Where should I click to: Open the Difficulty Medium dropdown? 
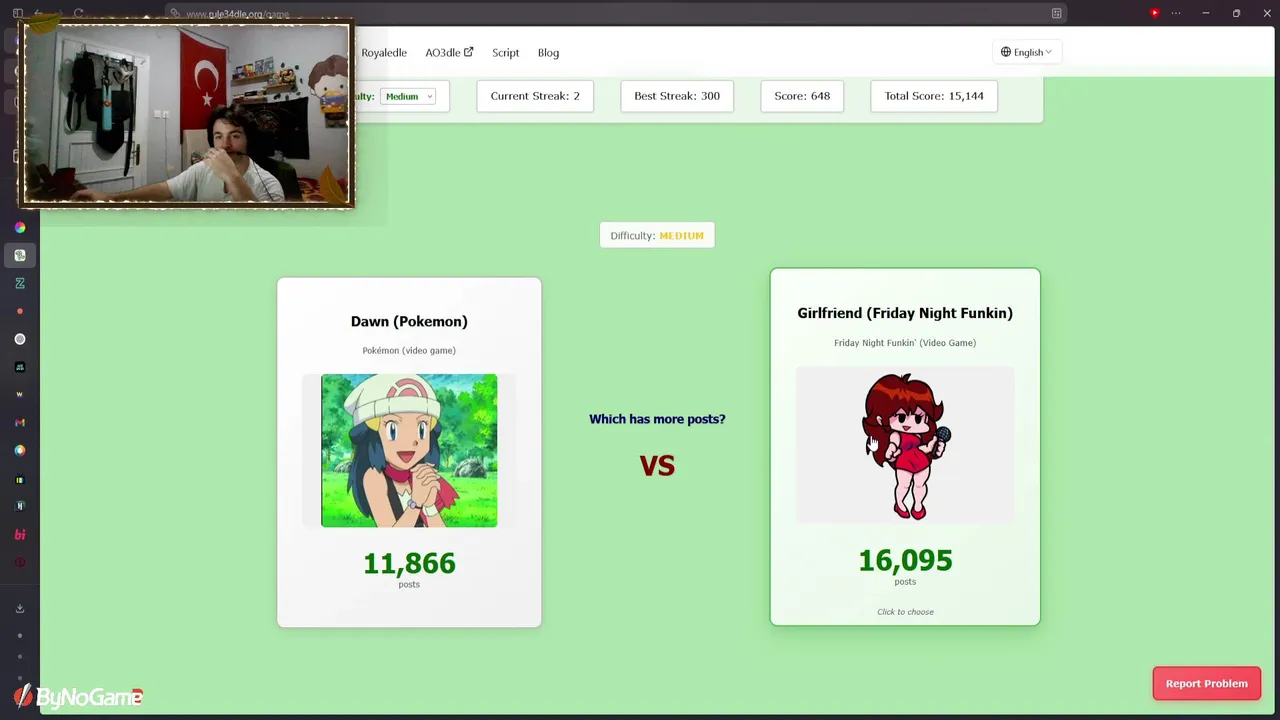click(x=408, y=96)
